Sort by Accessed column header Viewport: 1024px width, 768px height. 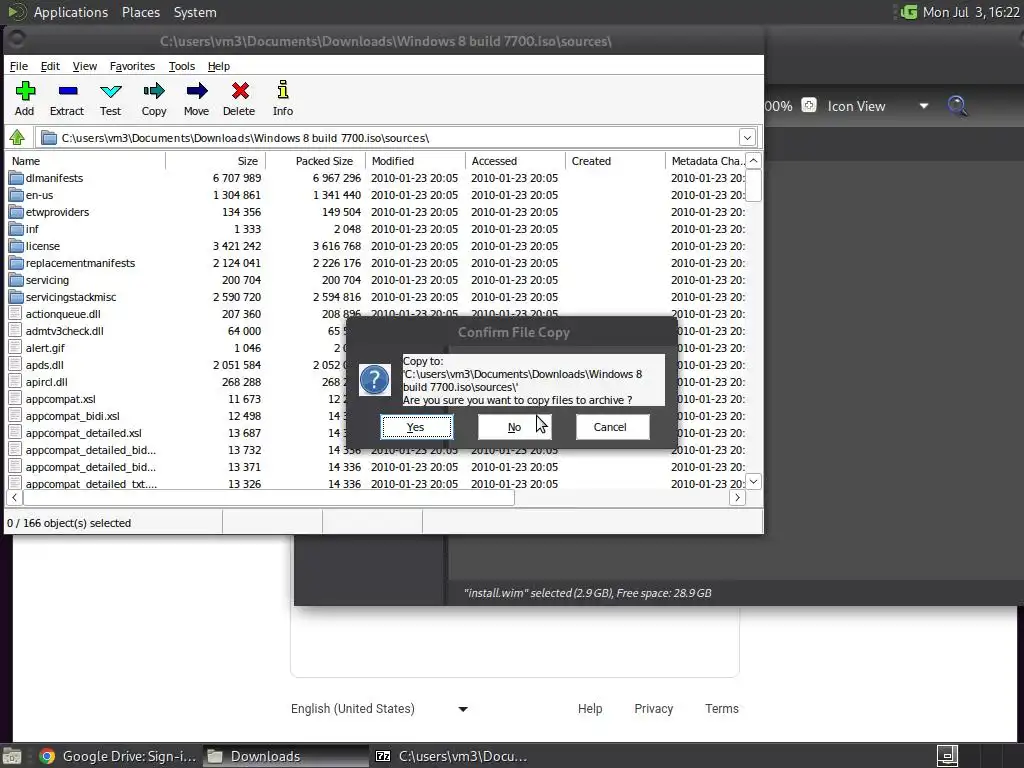[515, 161]
